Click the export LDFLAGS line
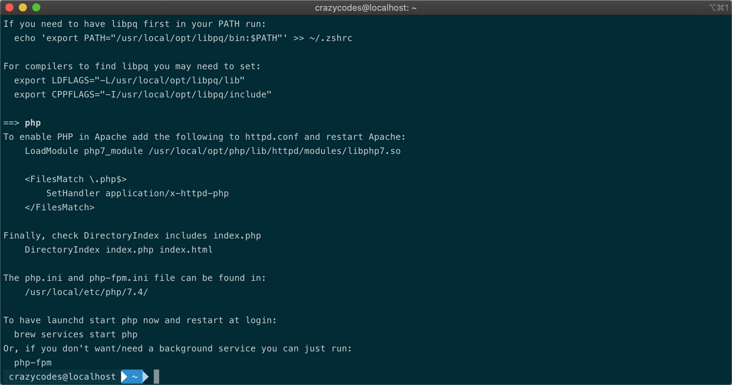 click(129, 80)
